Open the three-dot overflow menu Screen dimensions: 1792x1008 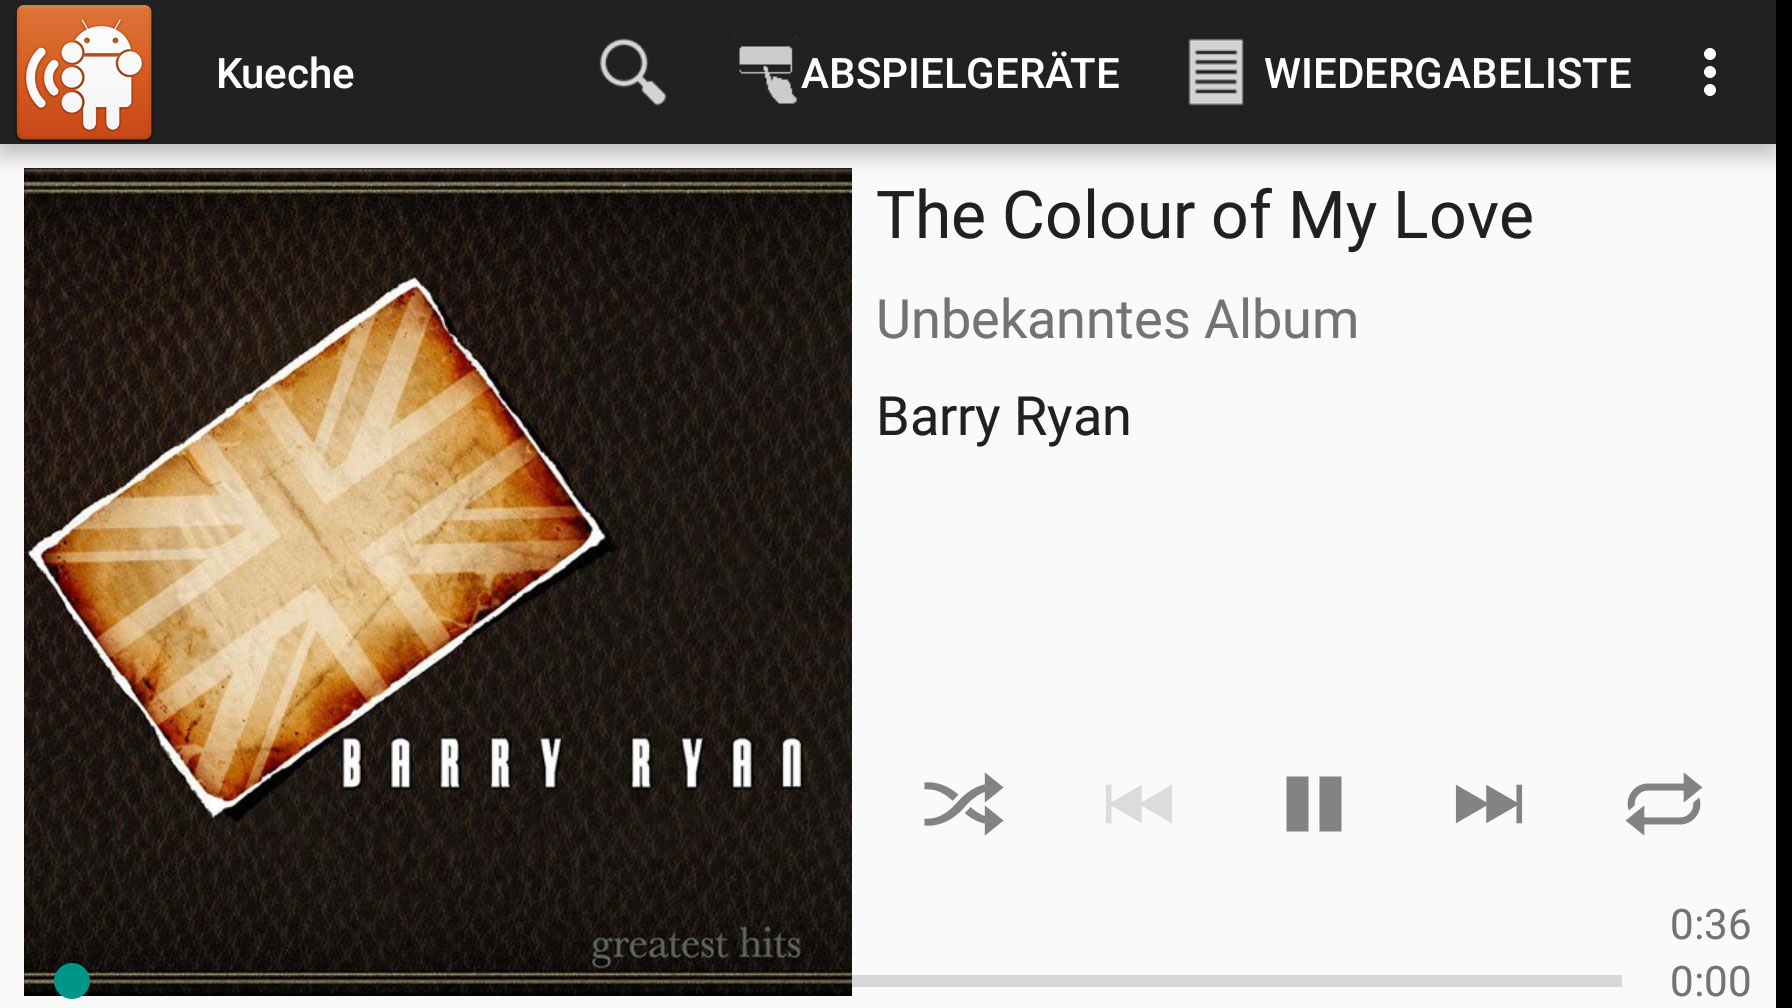click(x=1710, y=72)
